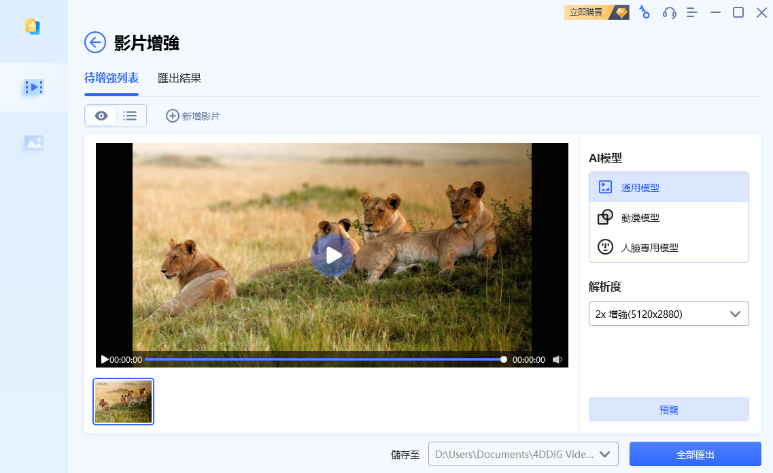Click the diamond premium icon
Screen dimensions: 773x473
(621, 12)
